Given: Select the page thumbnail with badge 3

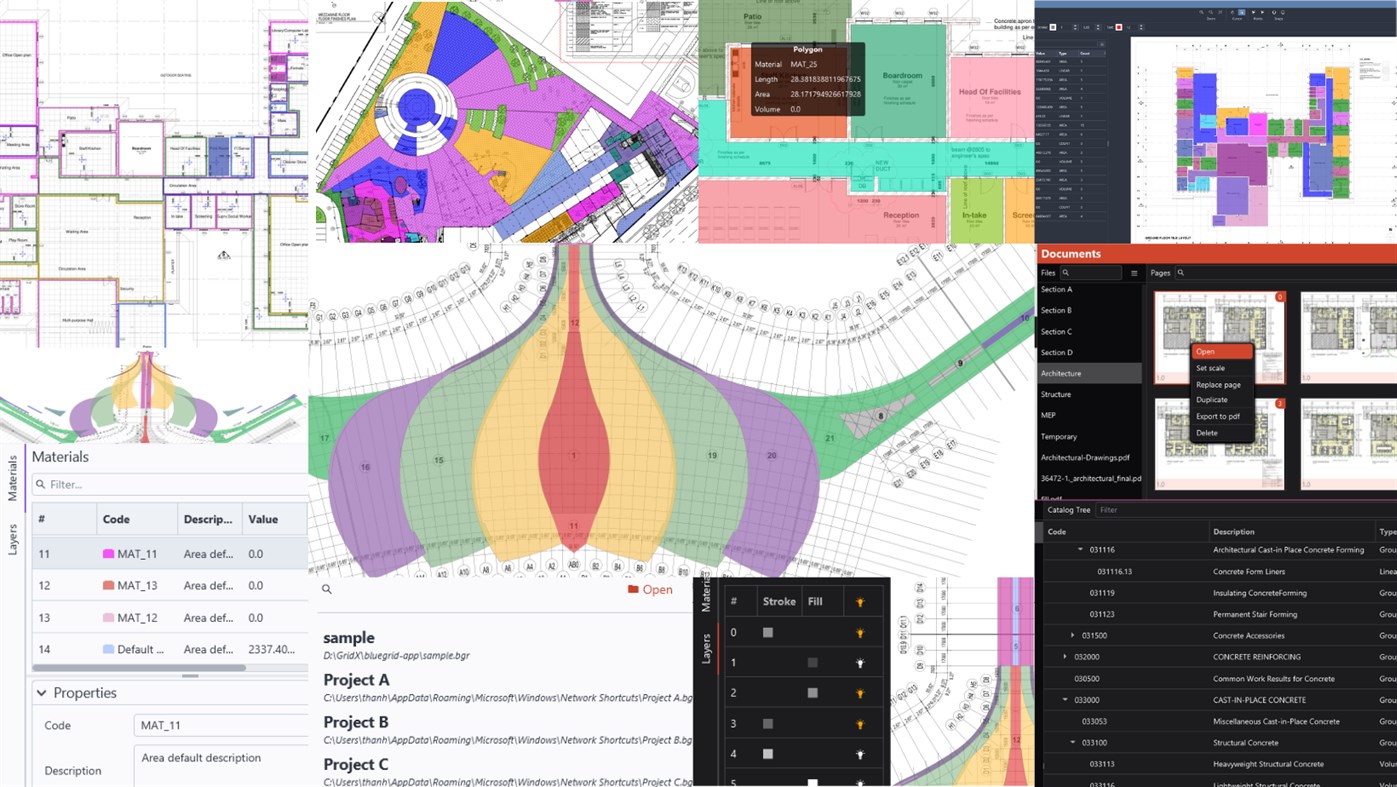Looking at the screenshot, I should point(1219,445).
